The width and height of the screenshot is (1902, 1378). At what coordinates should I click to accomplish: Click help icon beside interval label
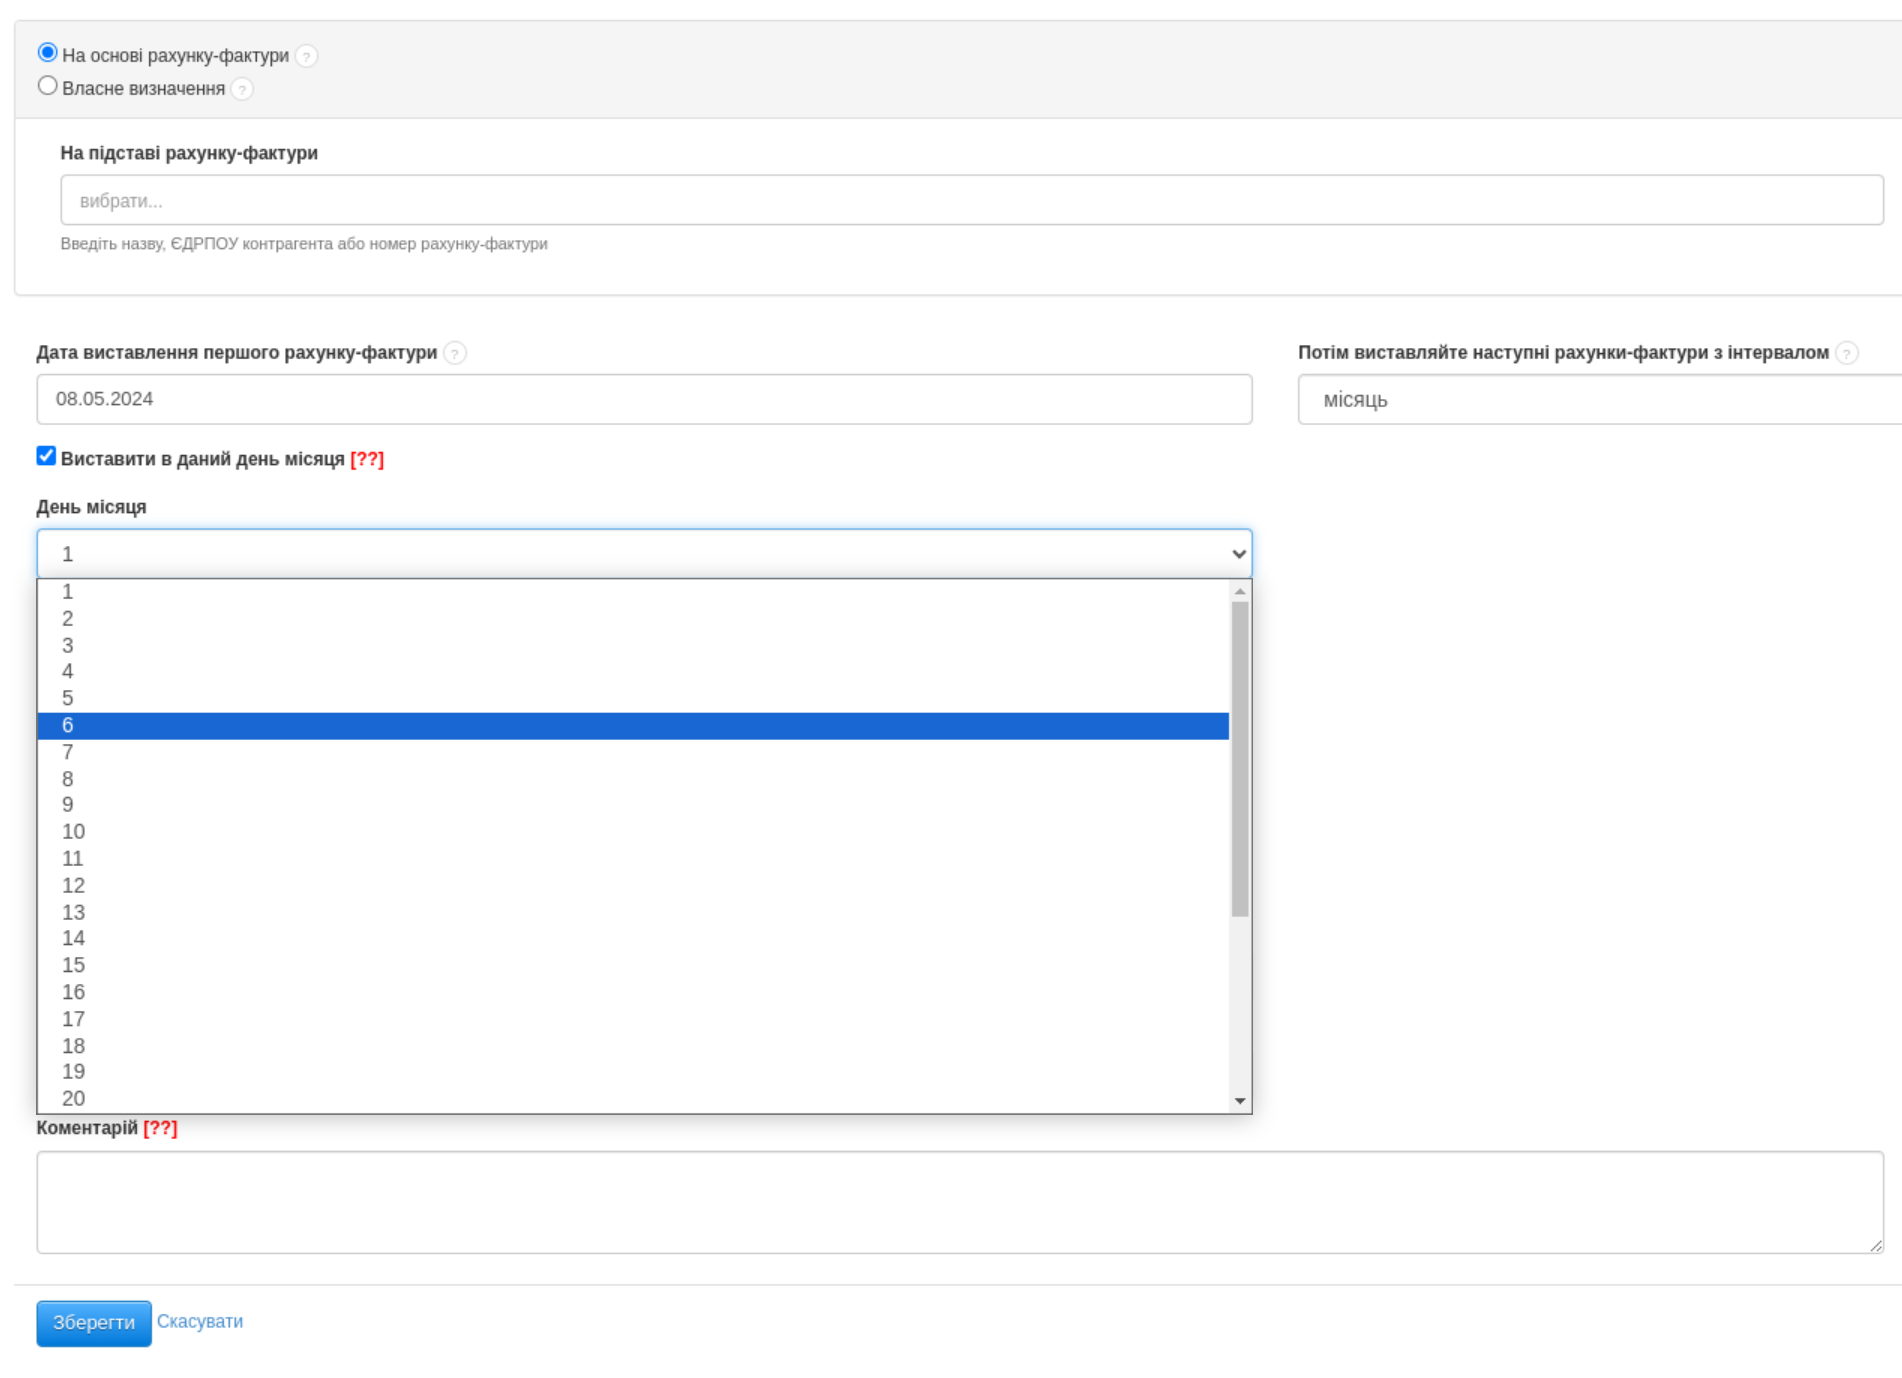1847,353
